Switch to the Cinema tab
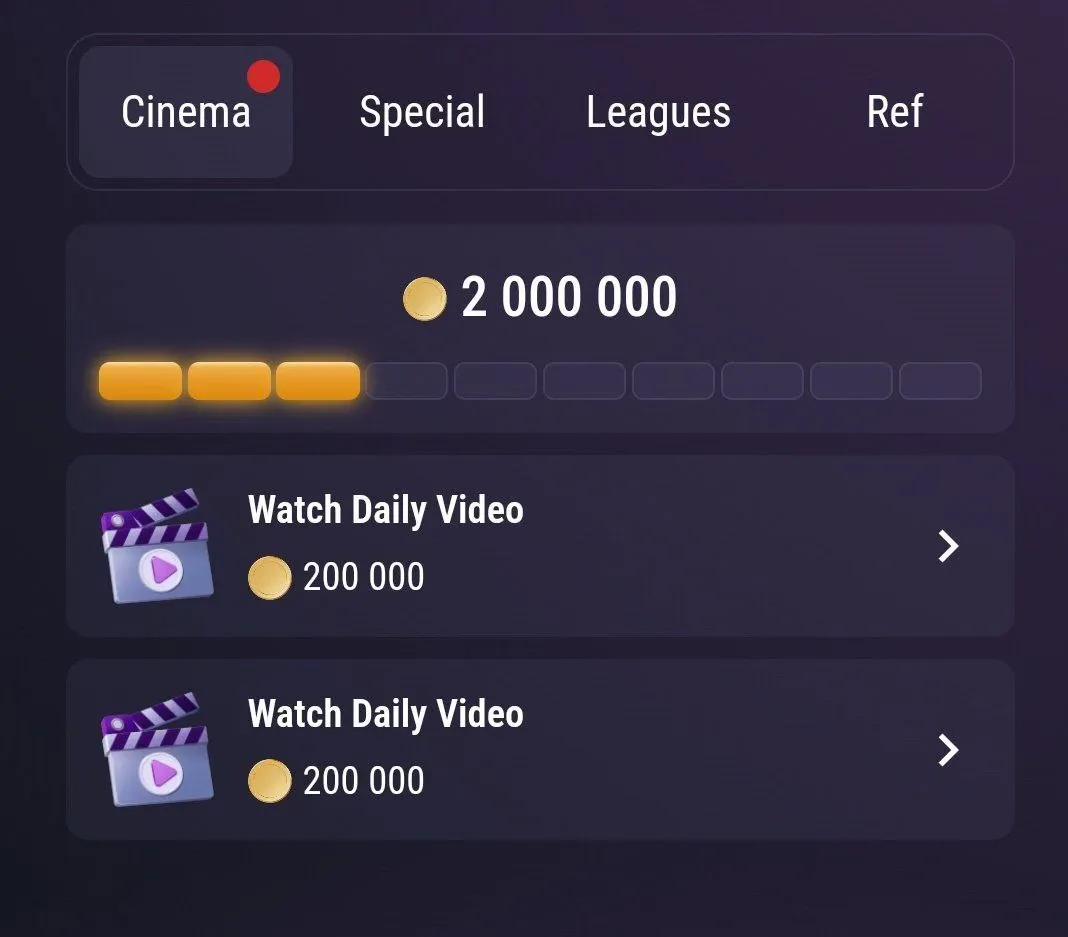1068x937 pixels. click(186, 112)
